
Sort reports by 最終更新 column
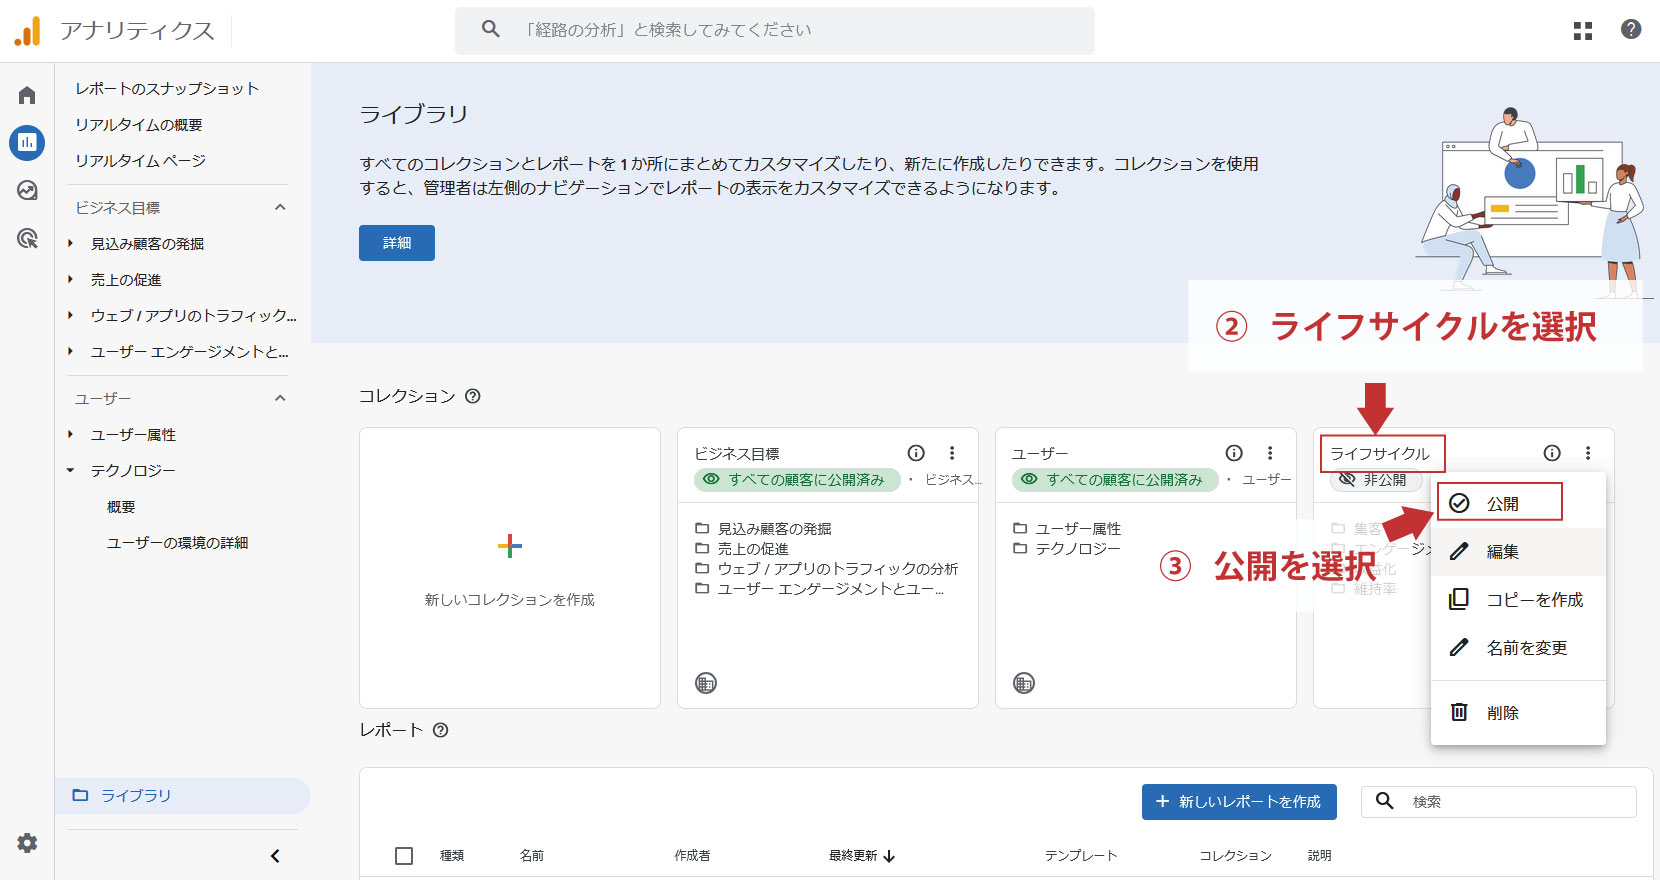tap(861, 856)
